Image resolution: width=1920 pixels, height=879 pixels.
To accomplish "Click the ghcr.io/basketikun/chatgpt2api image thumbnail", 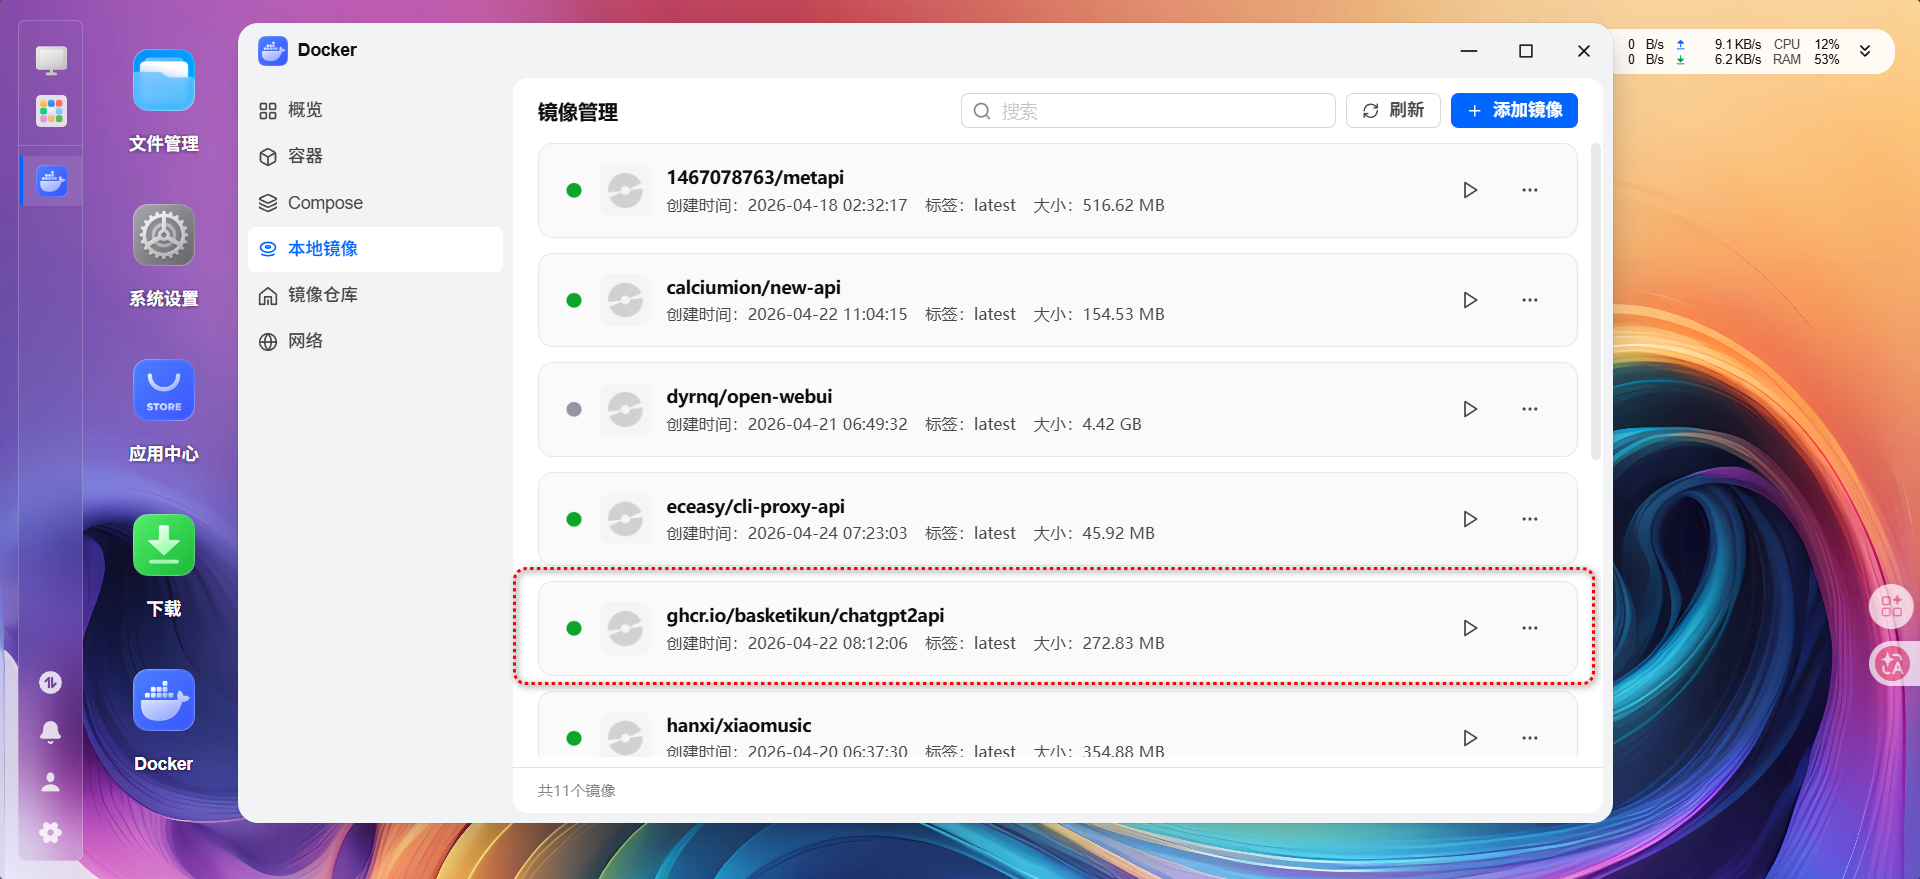I will 625,628.
